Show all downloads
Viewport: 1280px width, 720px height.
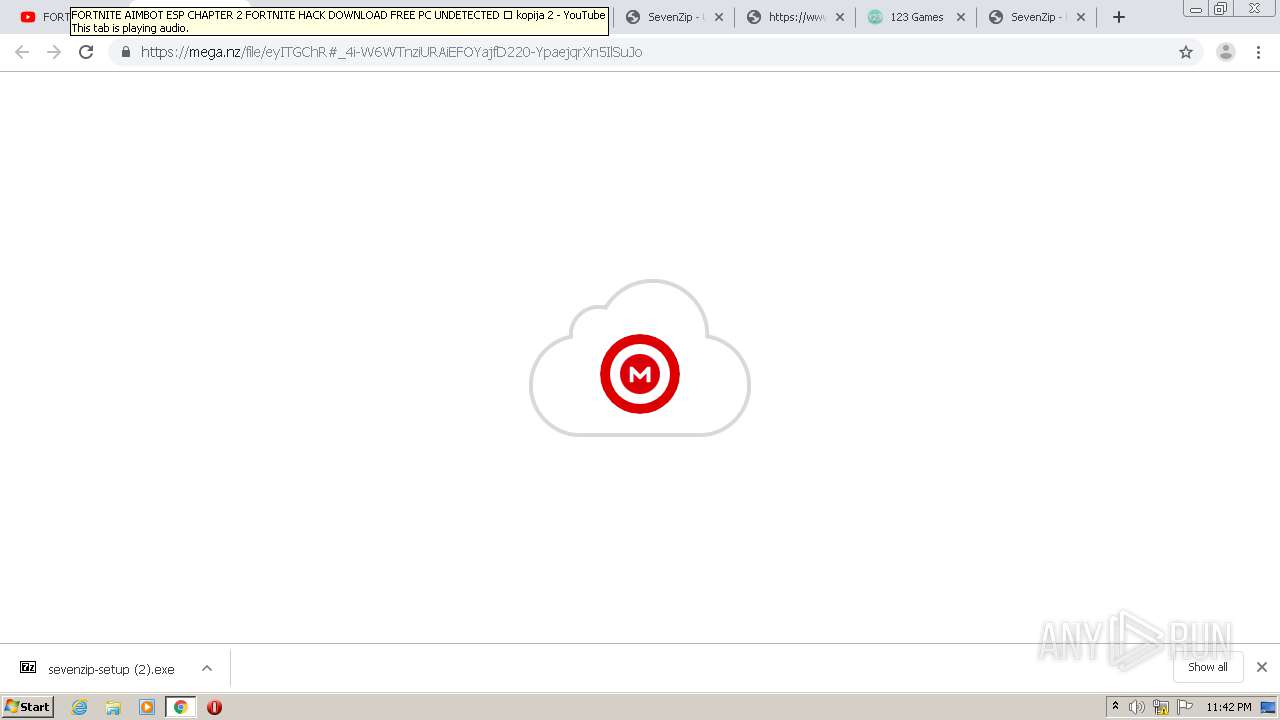pyautogui.click(x=1207, y=667)
